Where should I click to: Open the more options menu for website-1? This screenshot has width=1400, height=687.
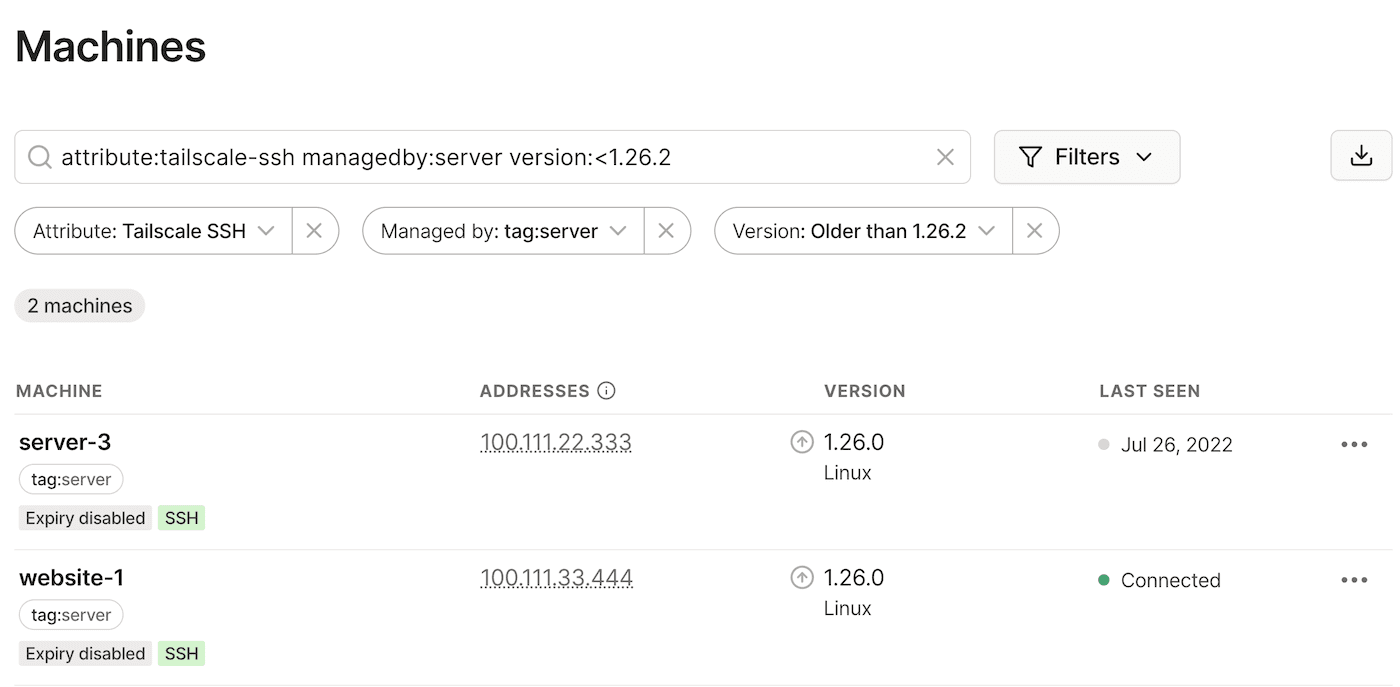(1354, 580)
